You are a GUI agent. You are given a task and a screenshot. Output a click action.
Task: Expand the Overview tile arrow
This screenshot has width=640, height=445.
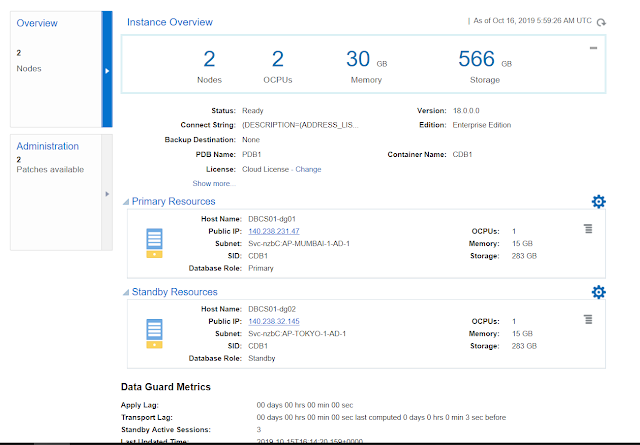point(107,69)
